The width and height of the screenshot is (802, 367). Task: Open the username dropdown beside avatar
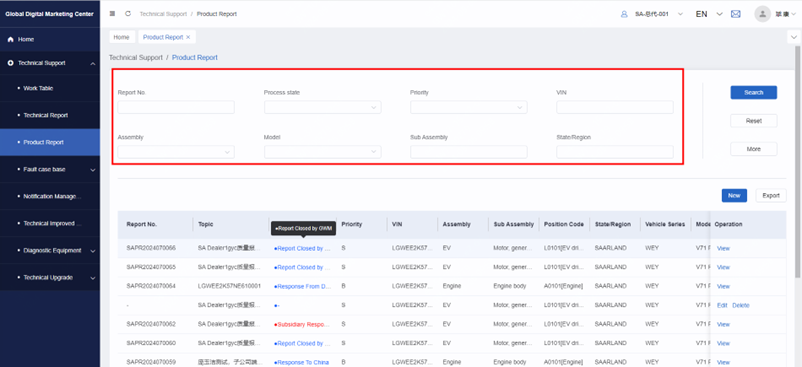click(x=786, y=14)
